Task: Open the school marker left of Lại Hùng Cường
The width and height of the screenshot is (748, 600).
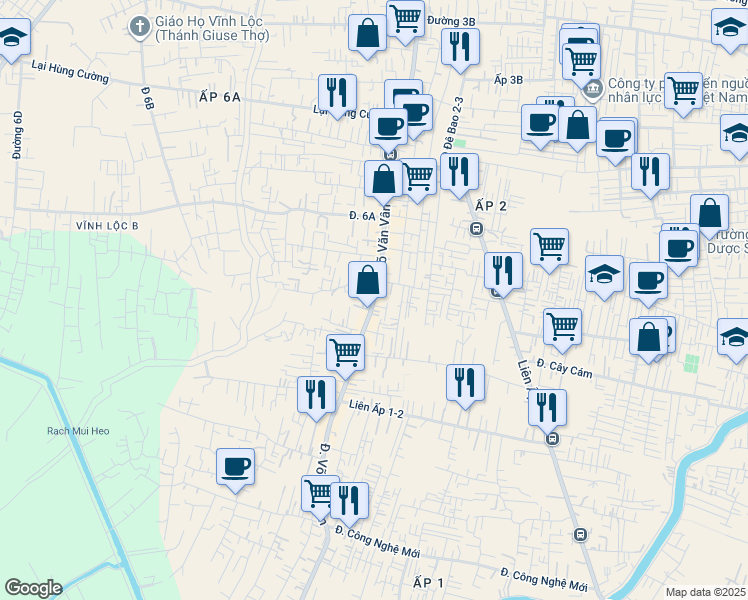Action: [x=11, y=40]
